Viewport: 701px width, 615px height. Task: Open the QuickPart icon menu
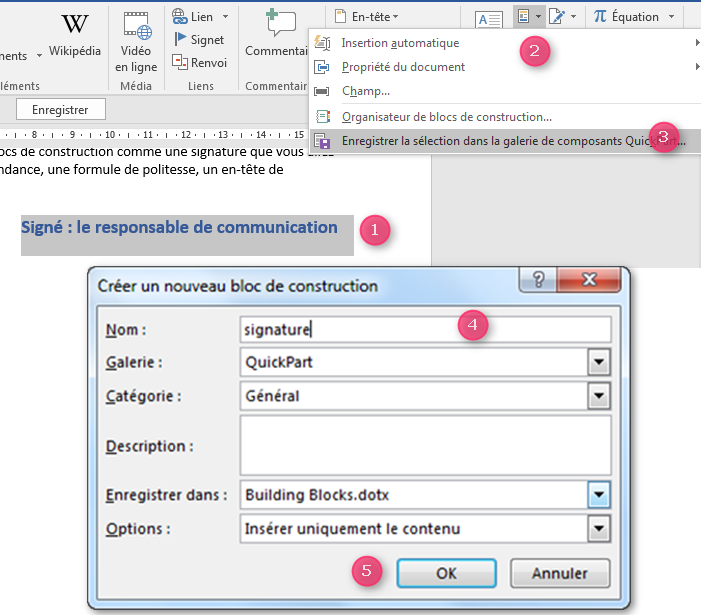(524, 17)
